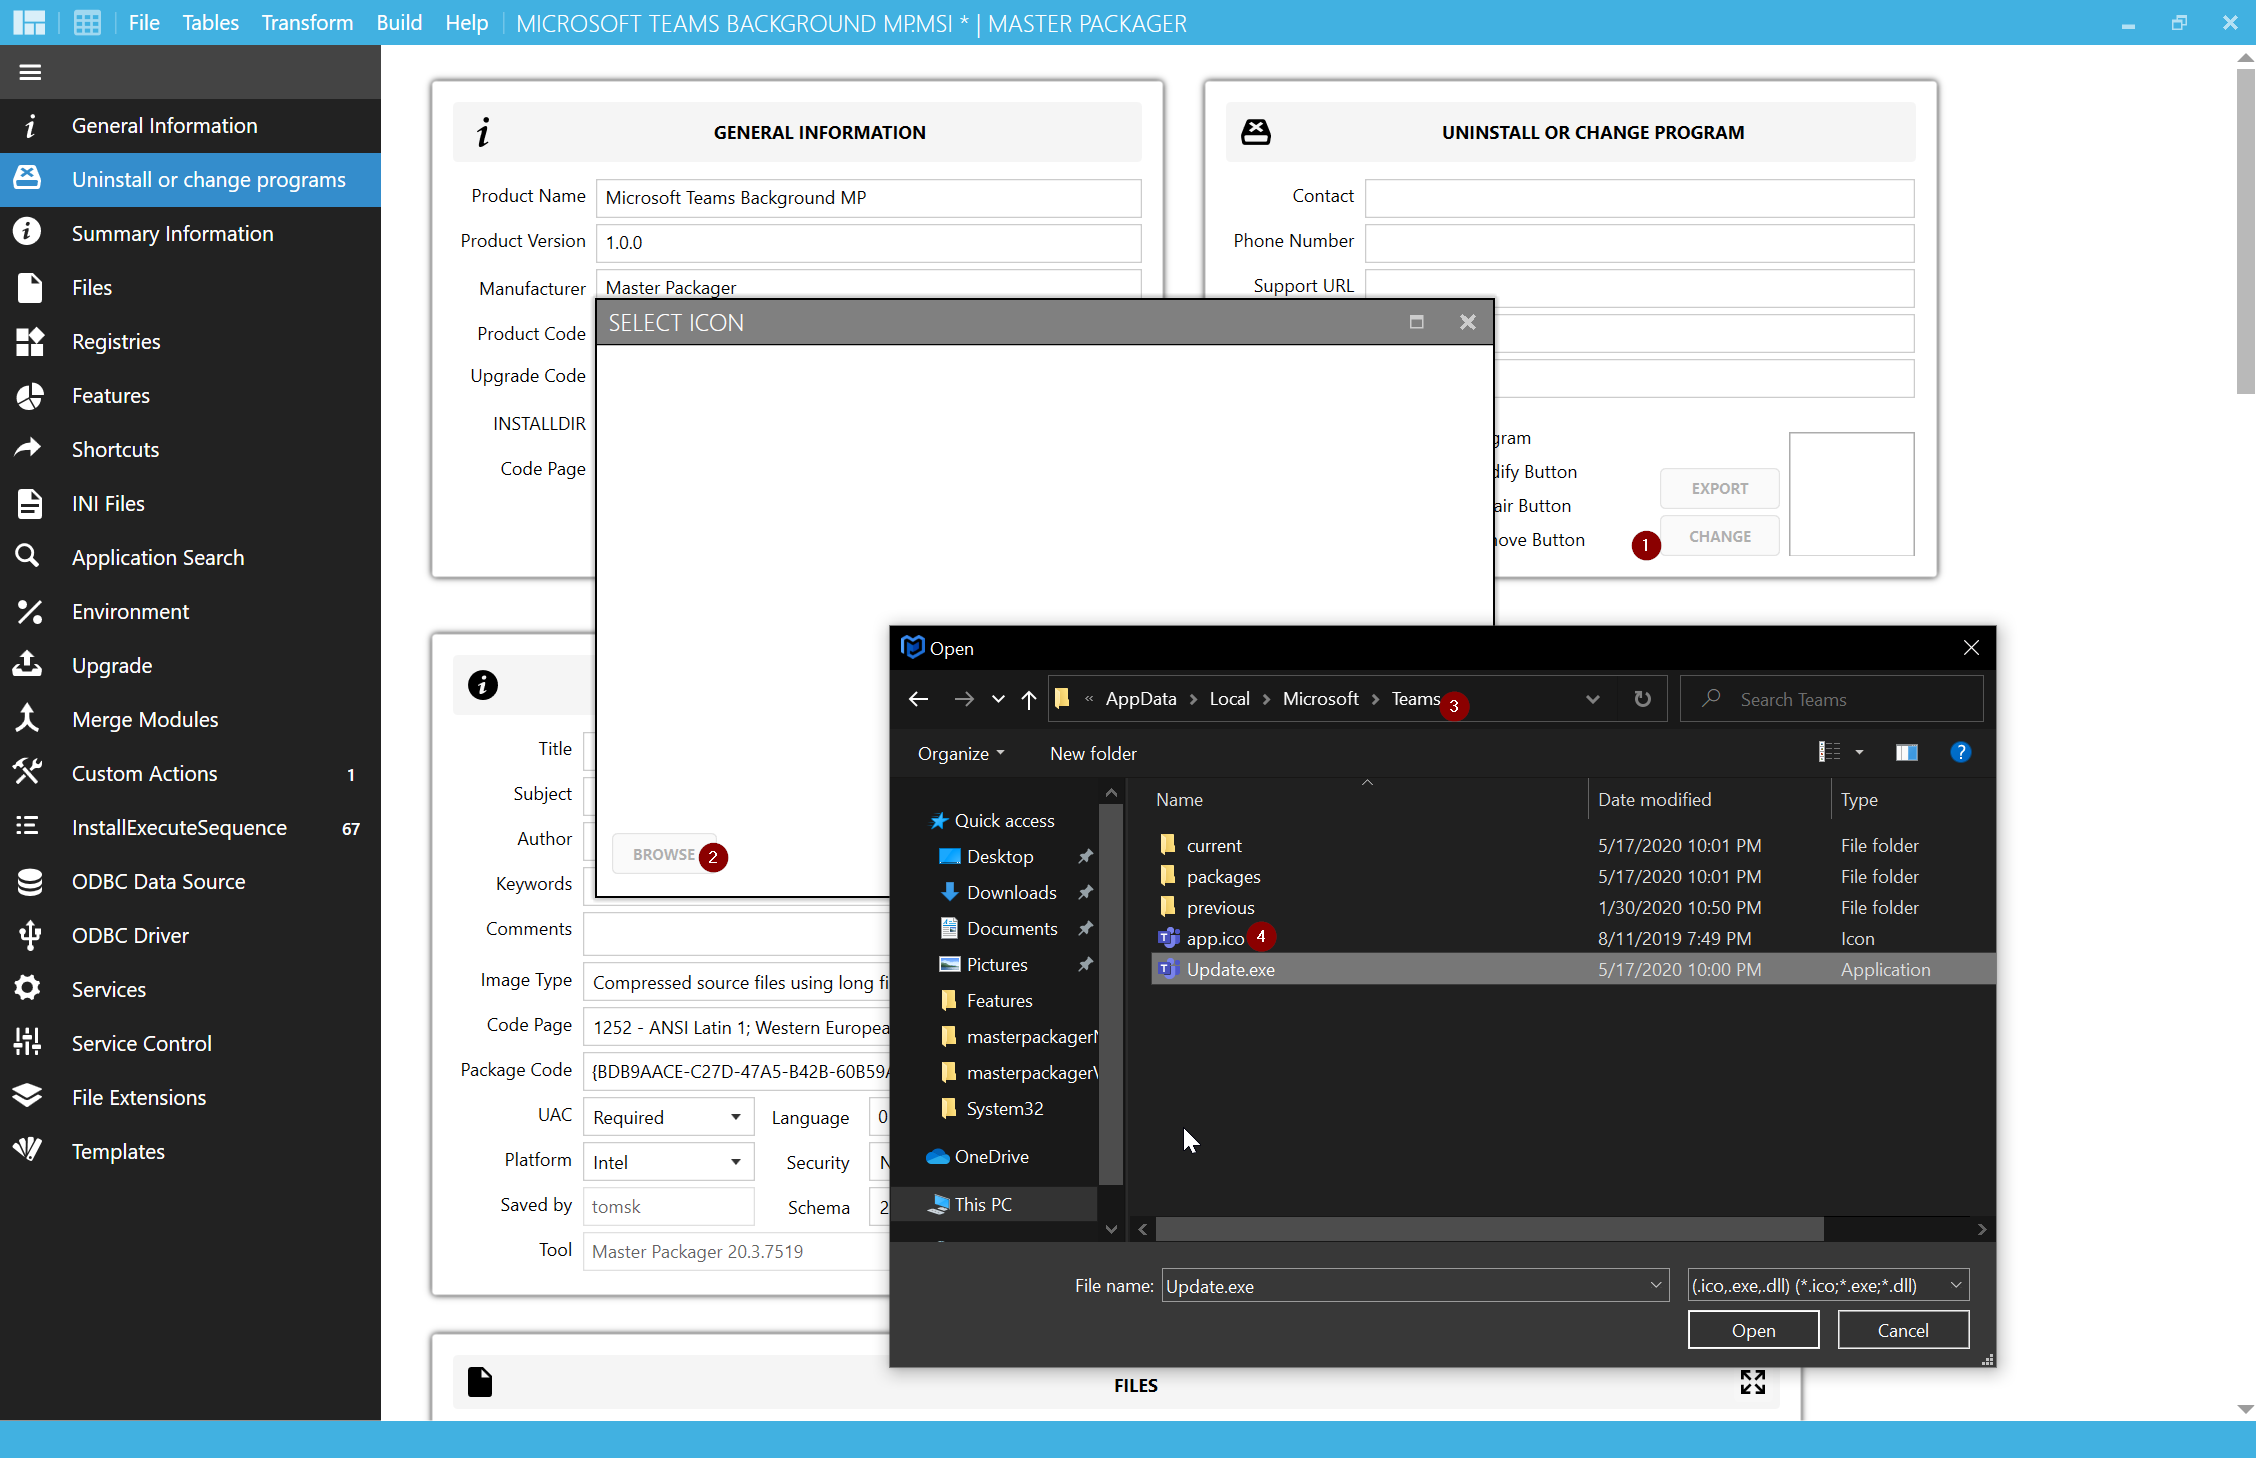This screenshot has height=1458, width=2256.
Task: Toggle the hamburger sidebar menu
Action: pos(30,72)
